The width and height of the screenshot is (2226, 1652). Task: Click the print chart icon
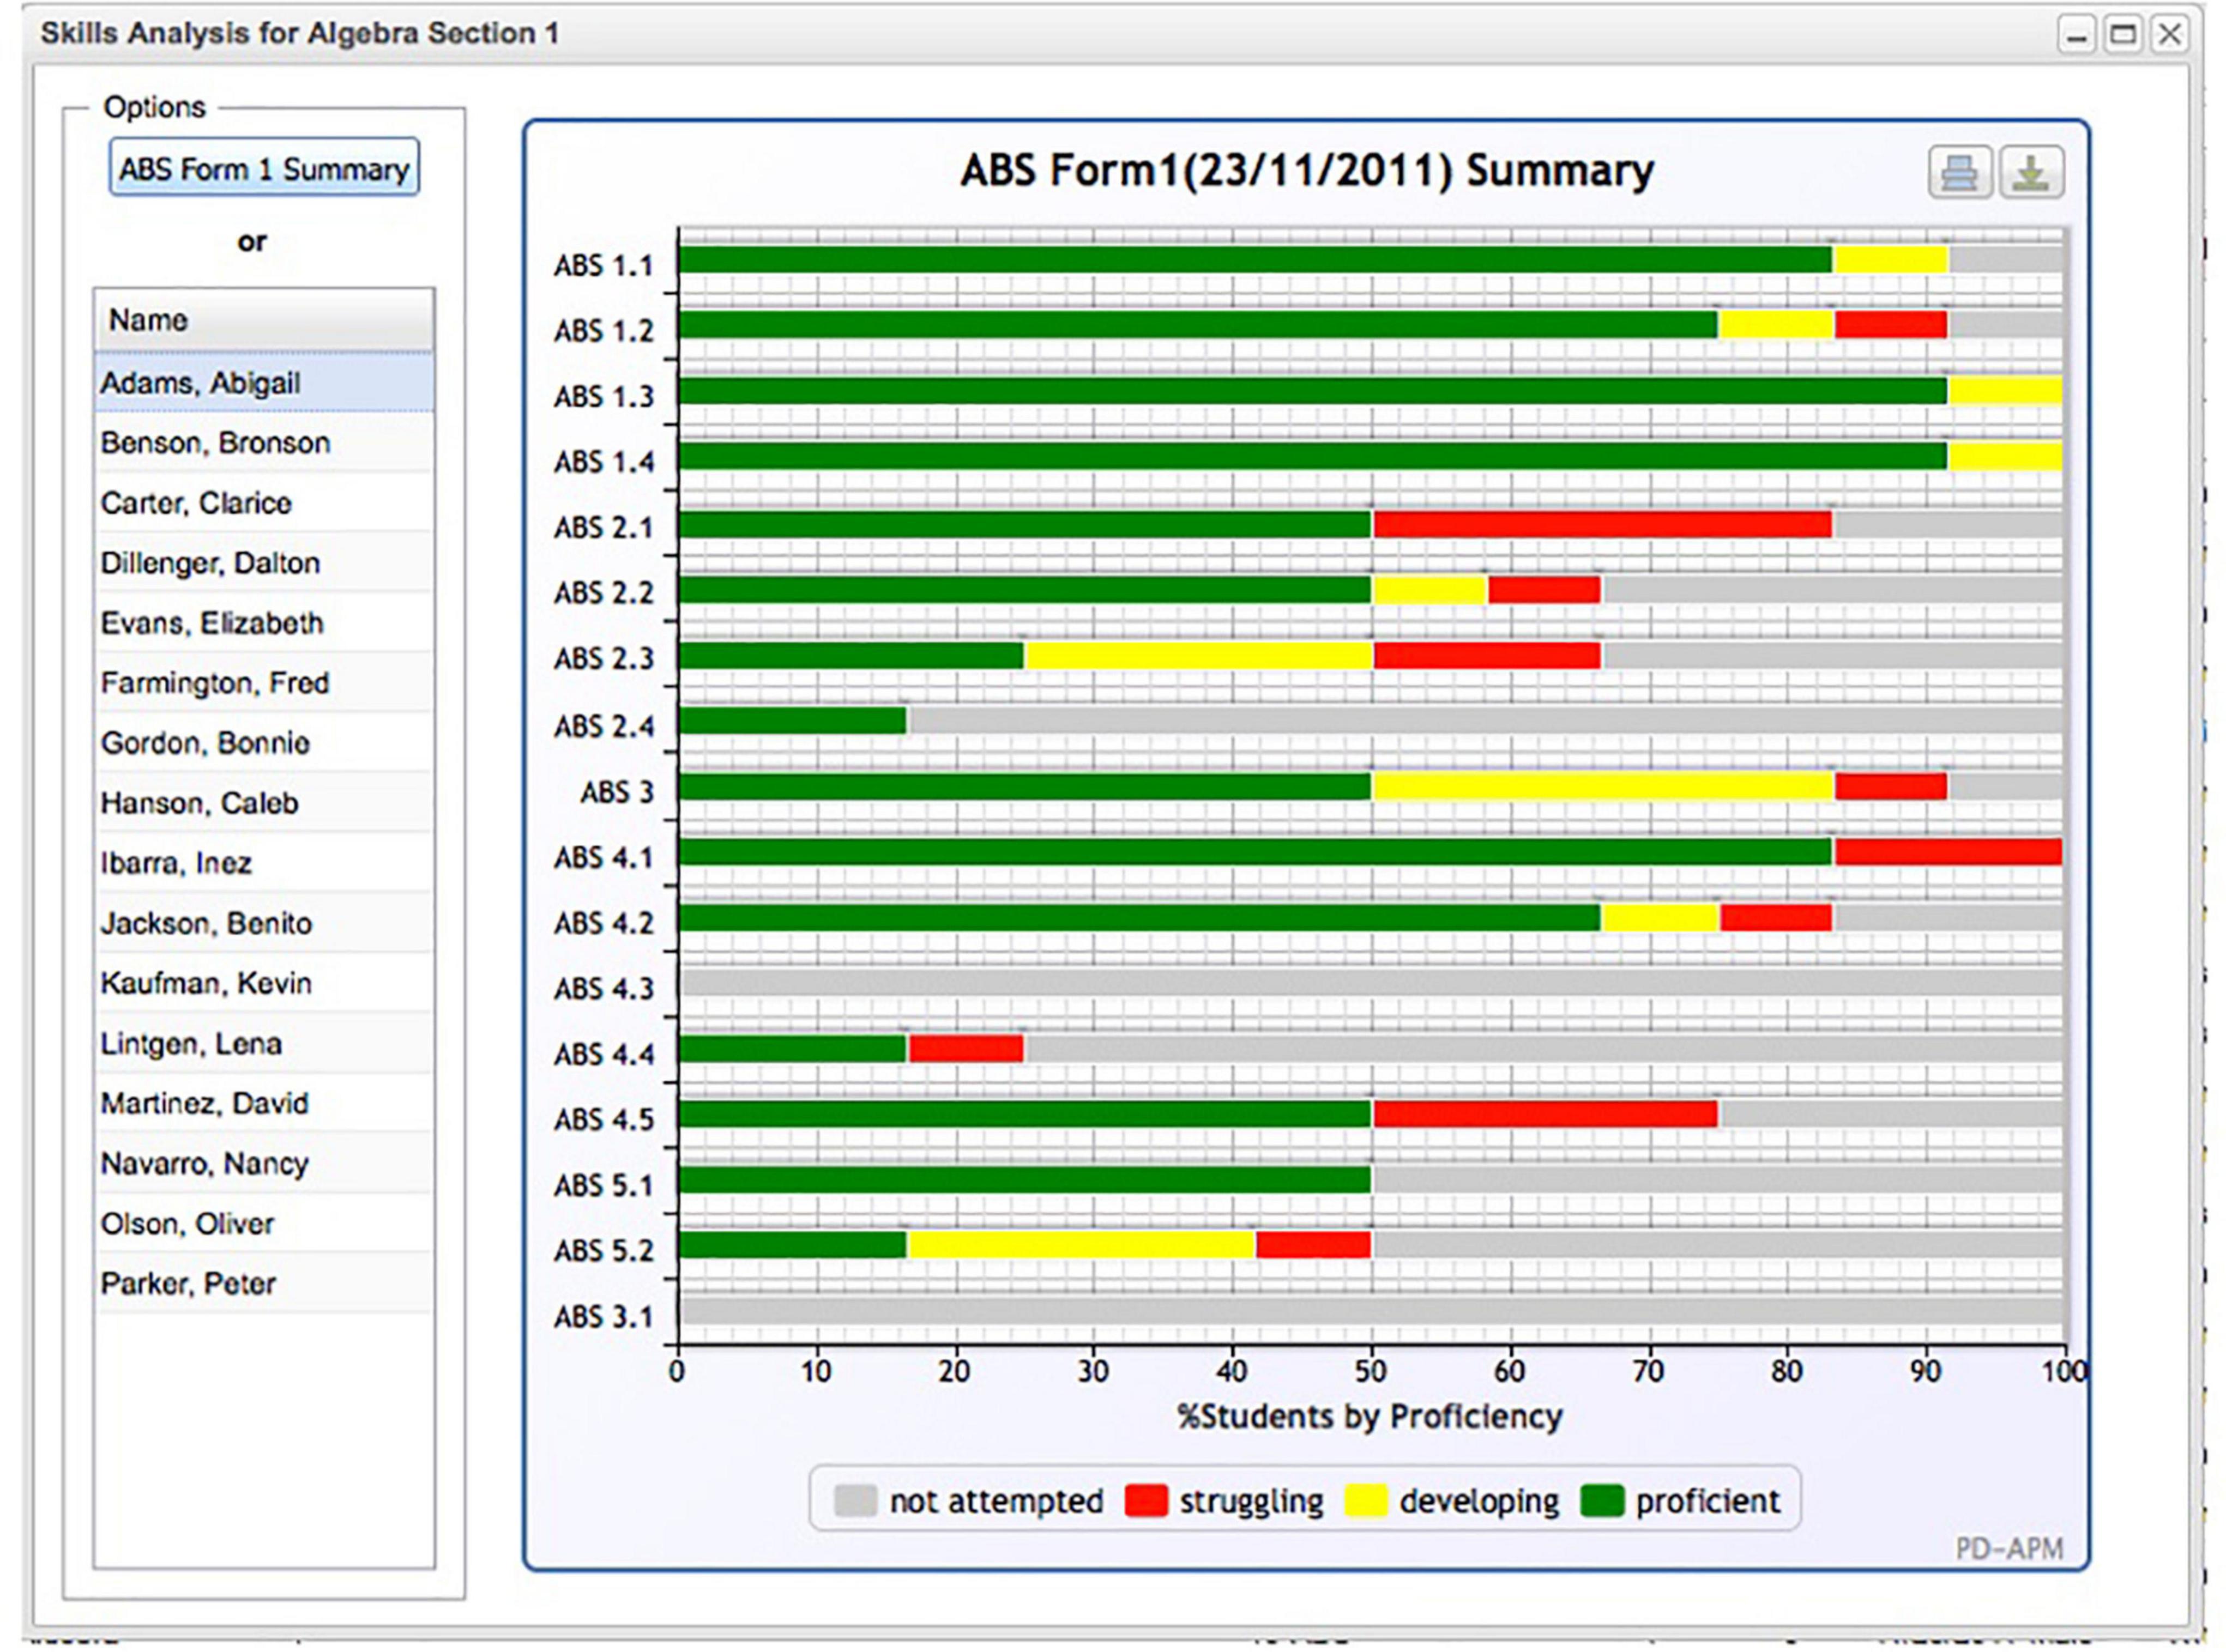1959,173
